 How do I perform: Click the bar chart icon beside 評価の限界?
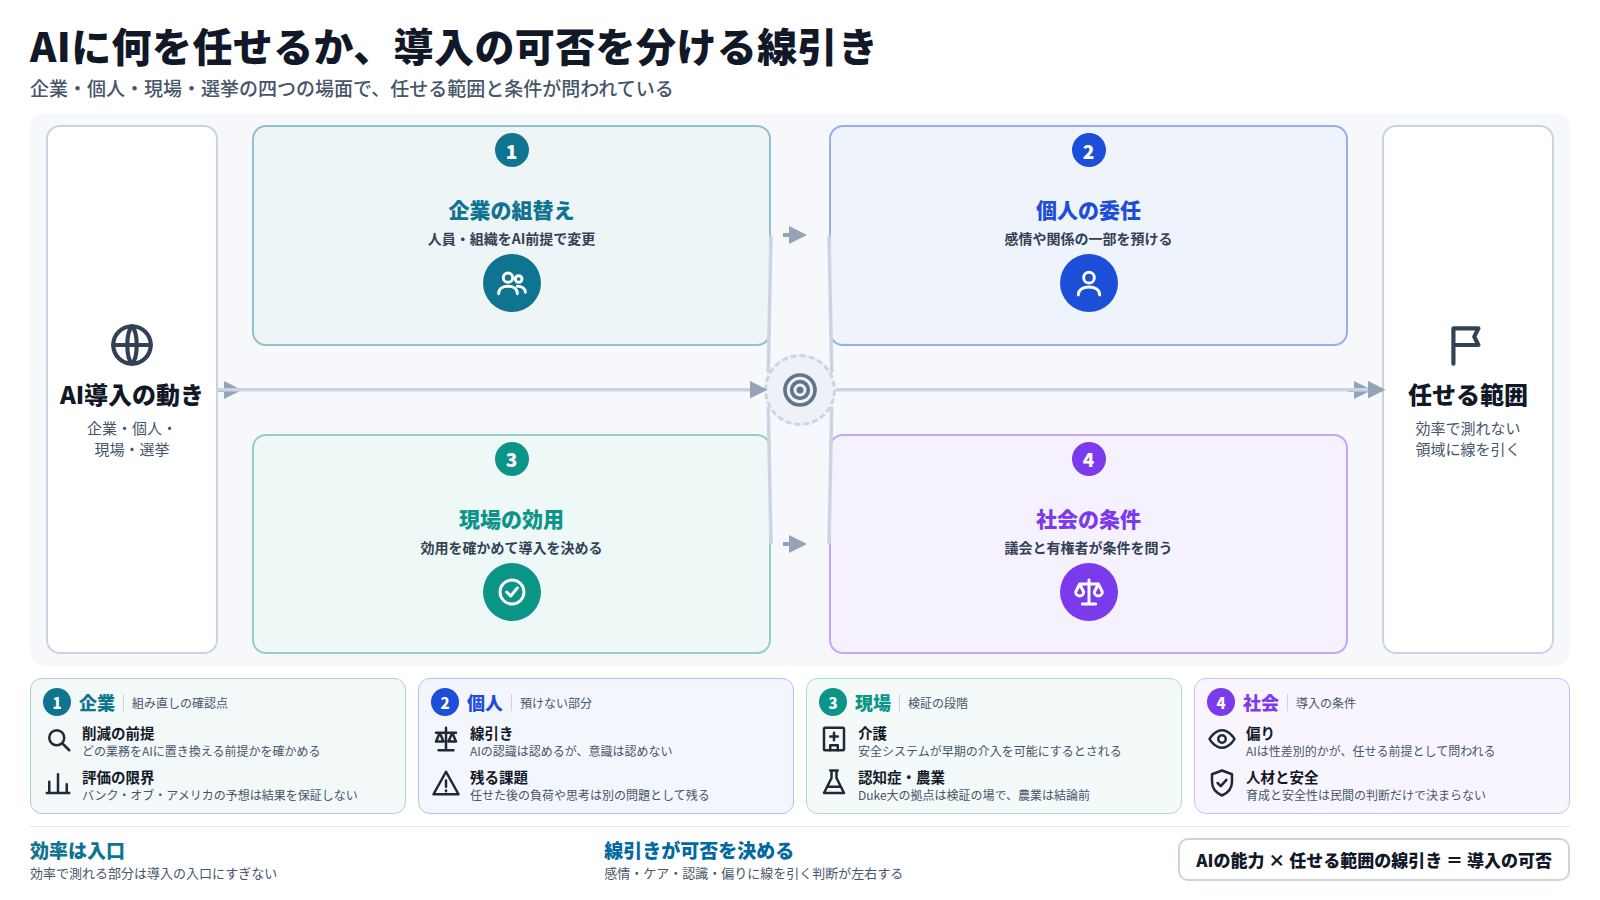[x=59, y=784]
